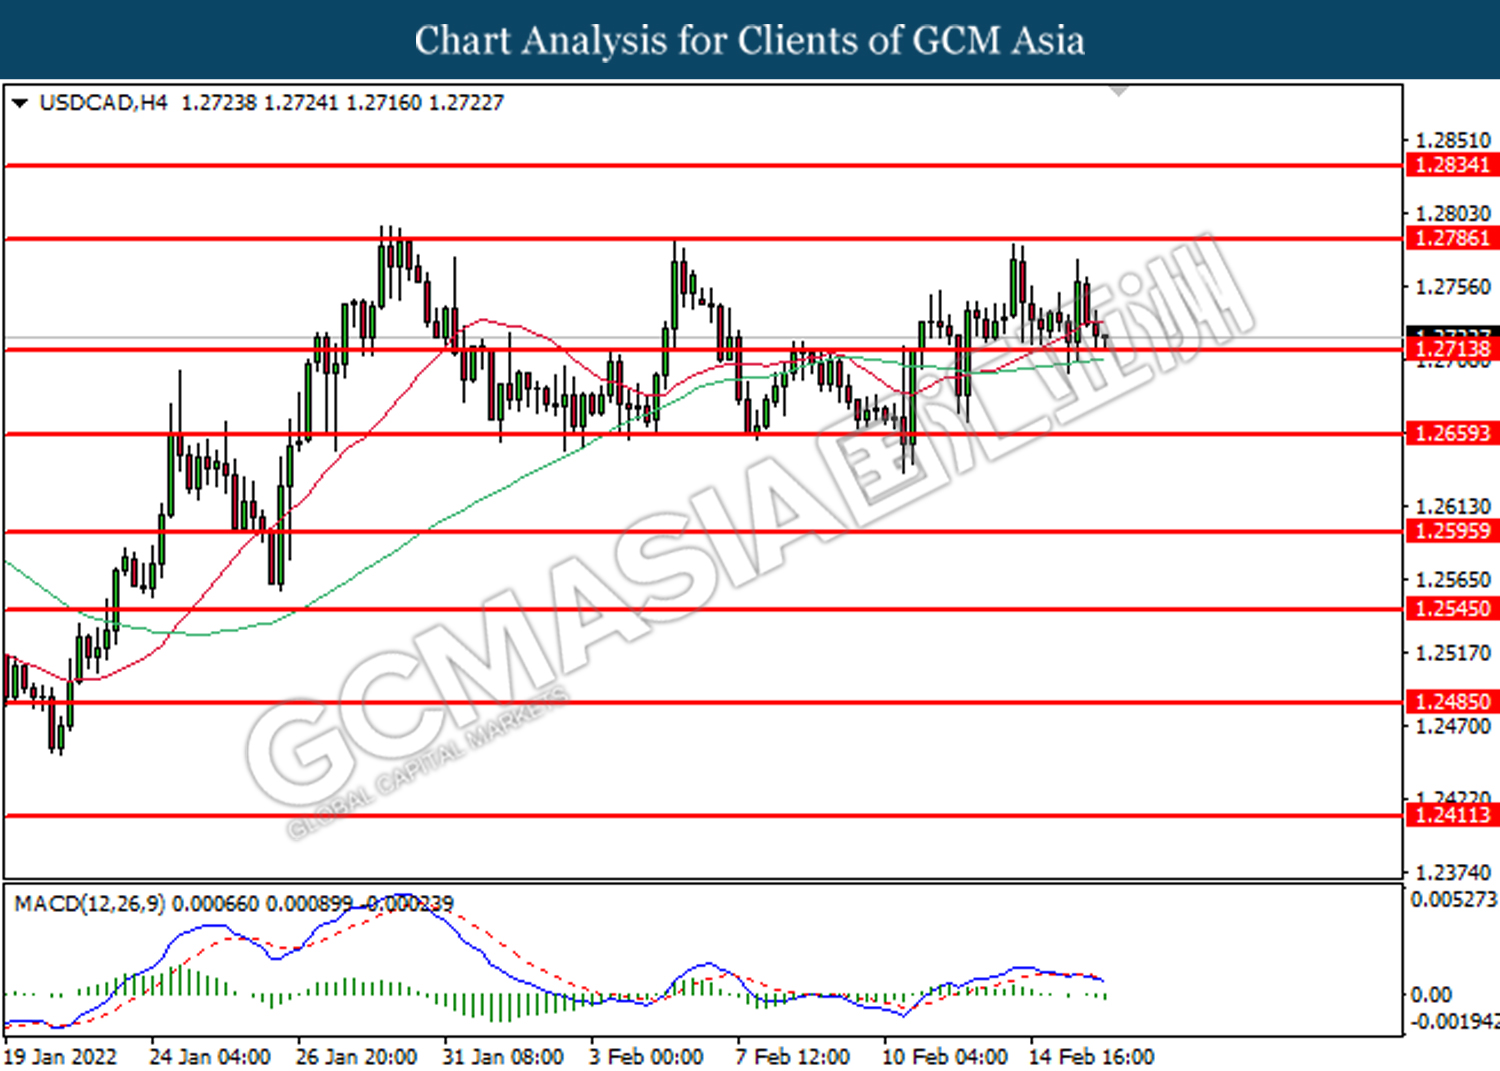
Task: Select the red 1.24113 price level label
Action: click(1453, 815)
